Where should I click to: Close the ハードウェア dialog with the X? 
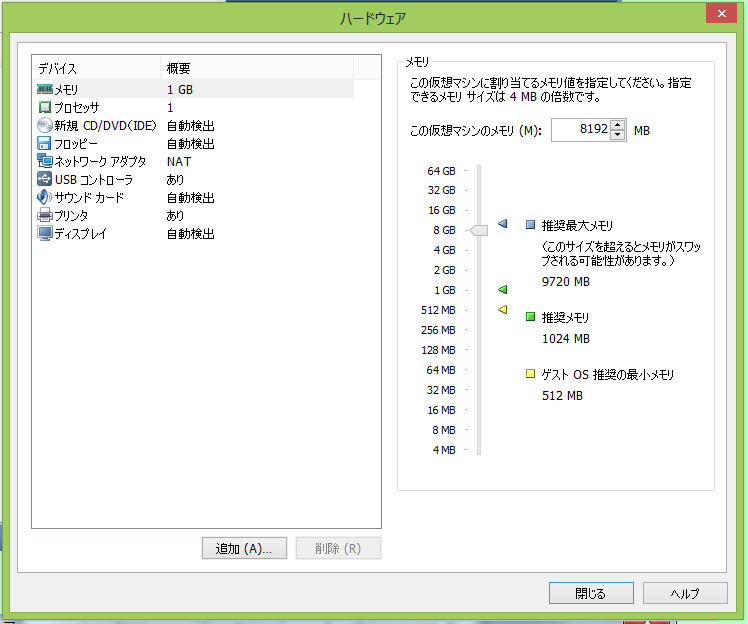(x=722, y=13)
